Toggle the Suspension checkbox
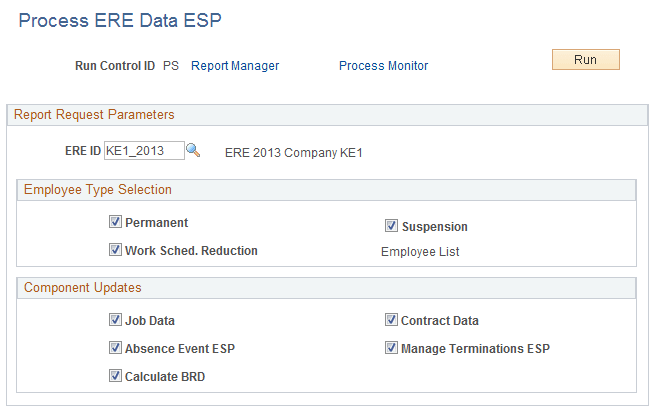The image size is (659, 414). point(392,226)
